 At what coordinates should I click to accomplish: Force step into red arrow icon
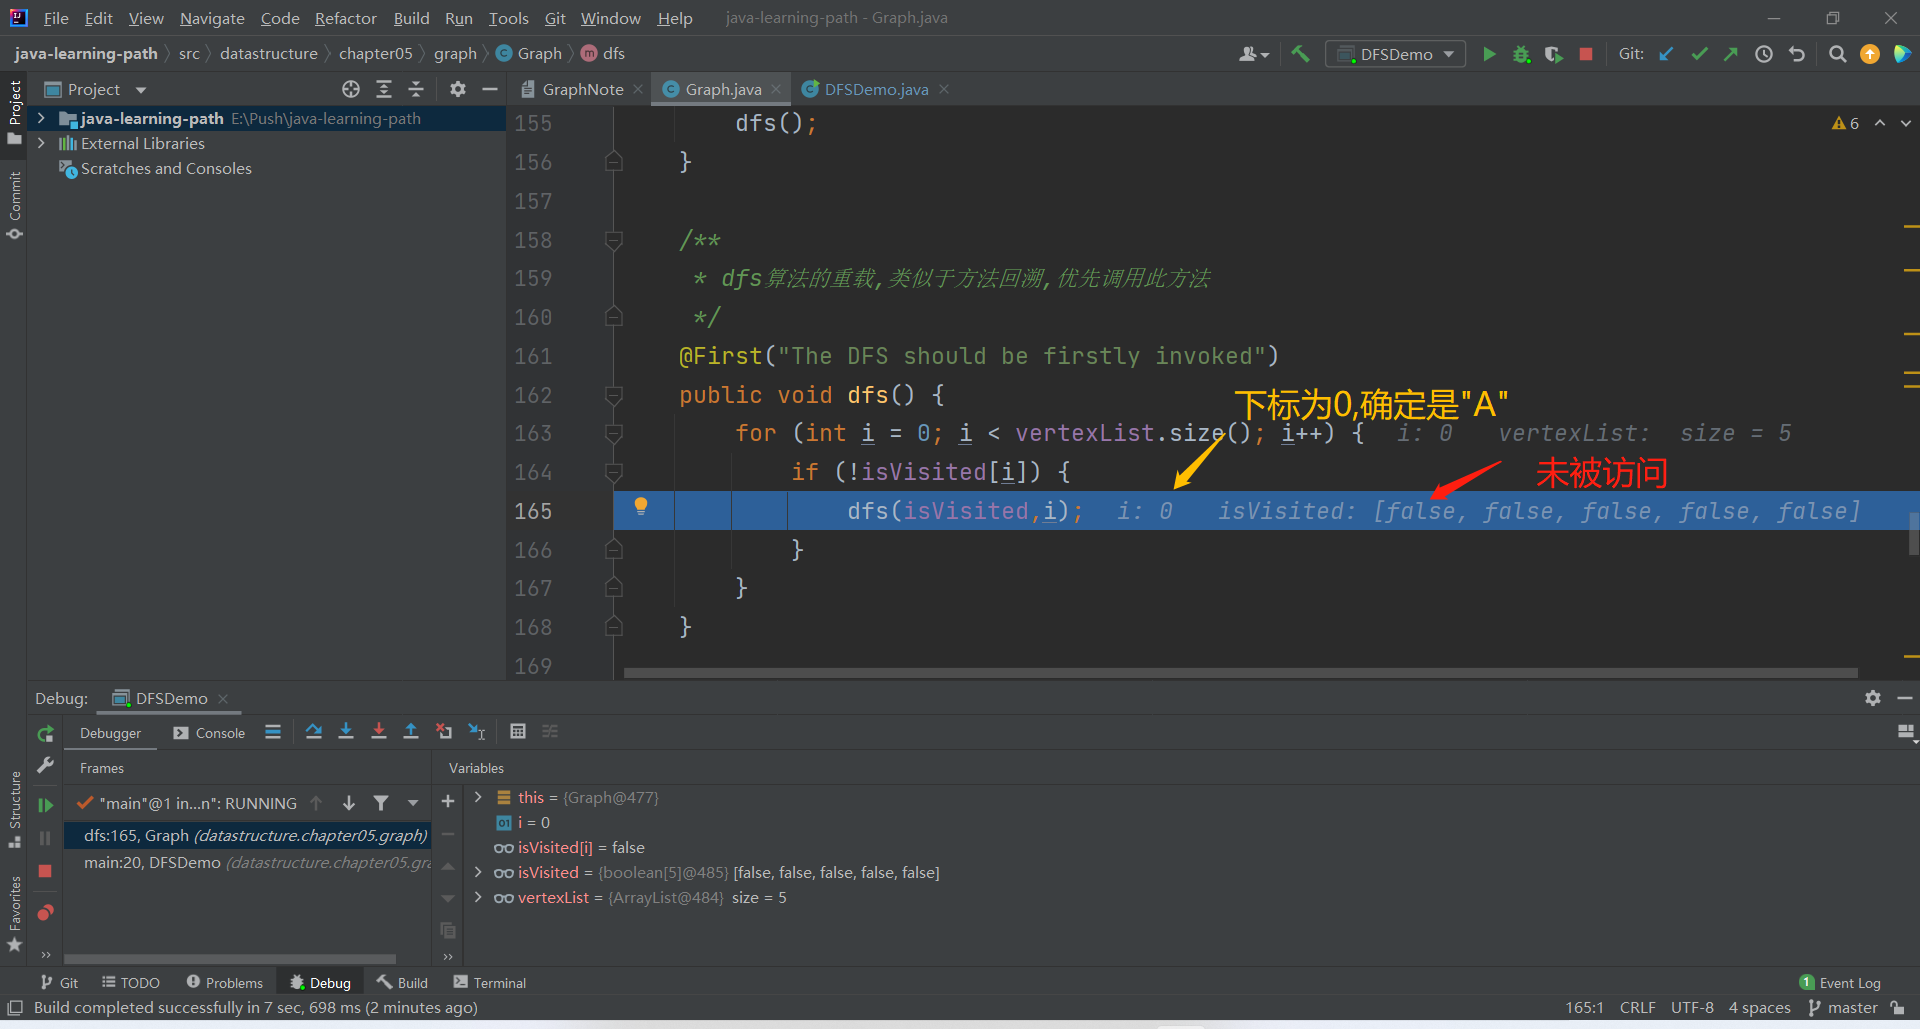click(379, 732)
